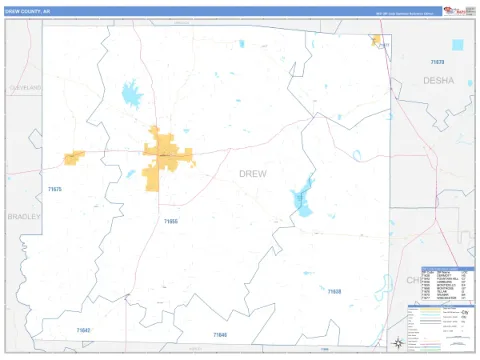Select ZIP code label 71638
This screenshot has height=360, width=480.
point(334,292)
